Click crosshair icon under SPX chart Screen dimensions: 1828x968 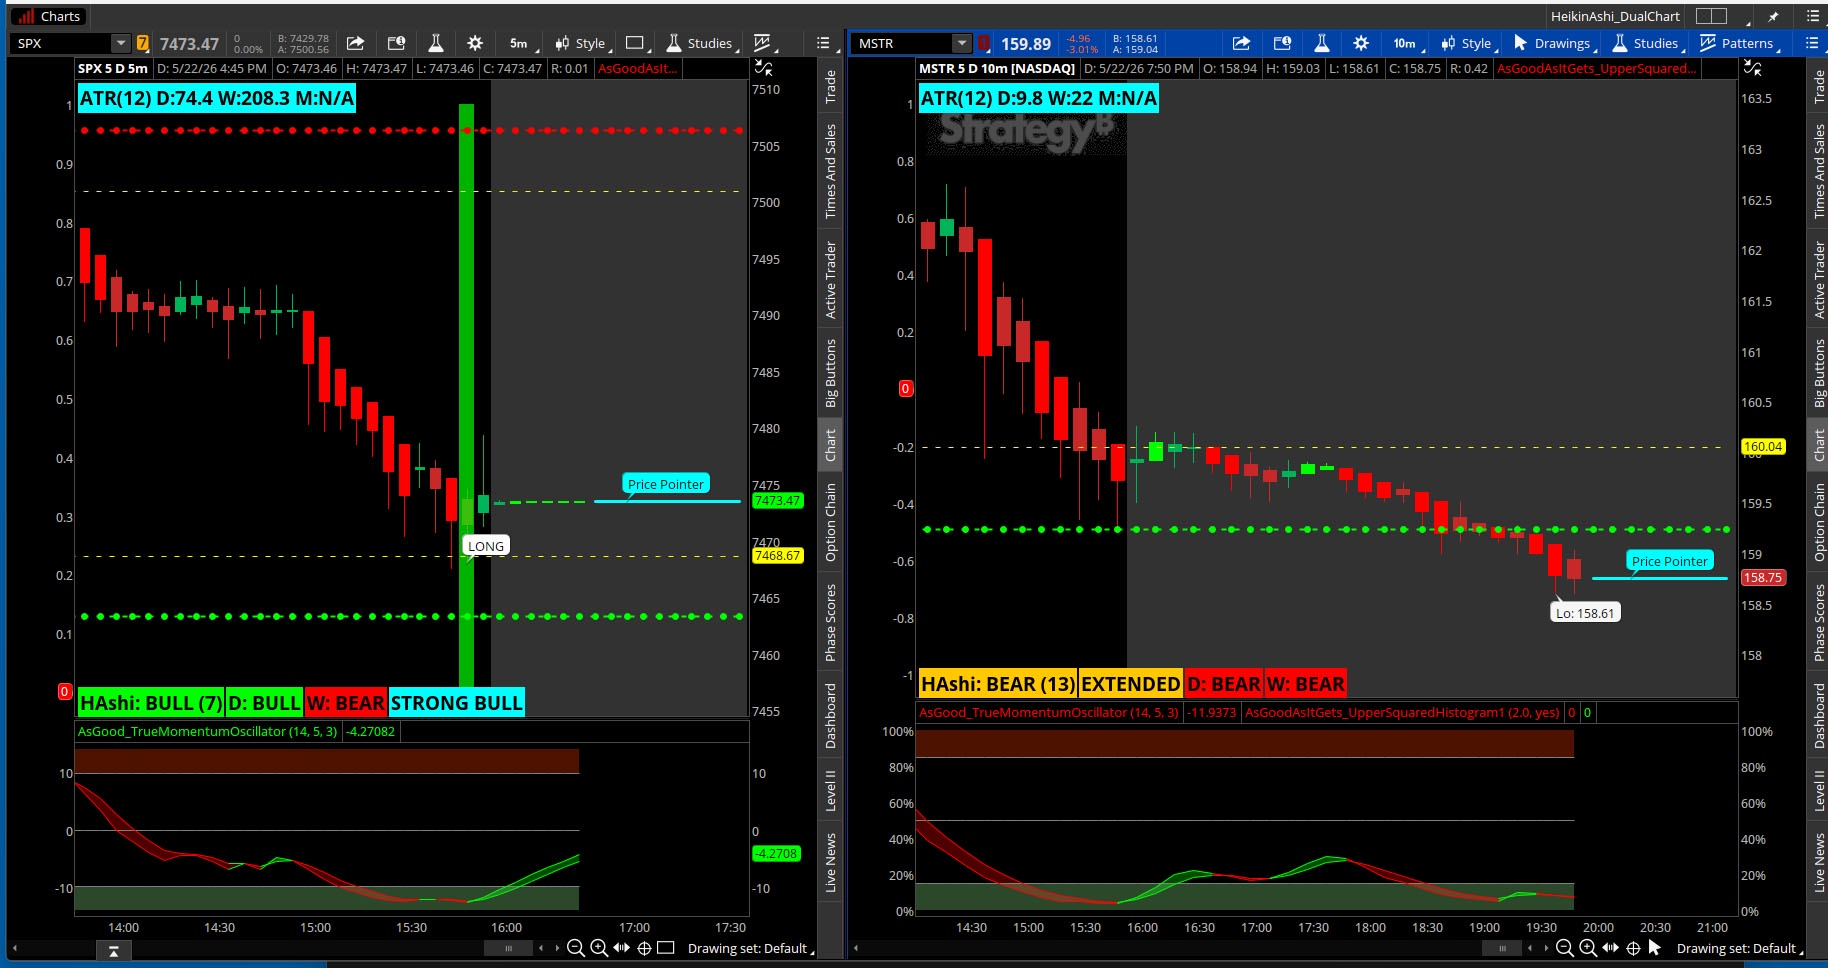coord(645,948)
